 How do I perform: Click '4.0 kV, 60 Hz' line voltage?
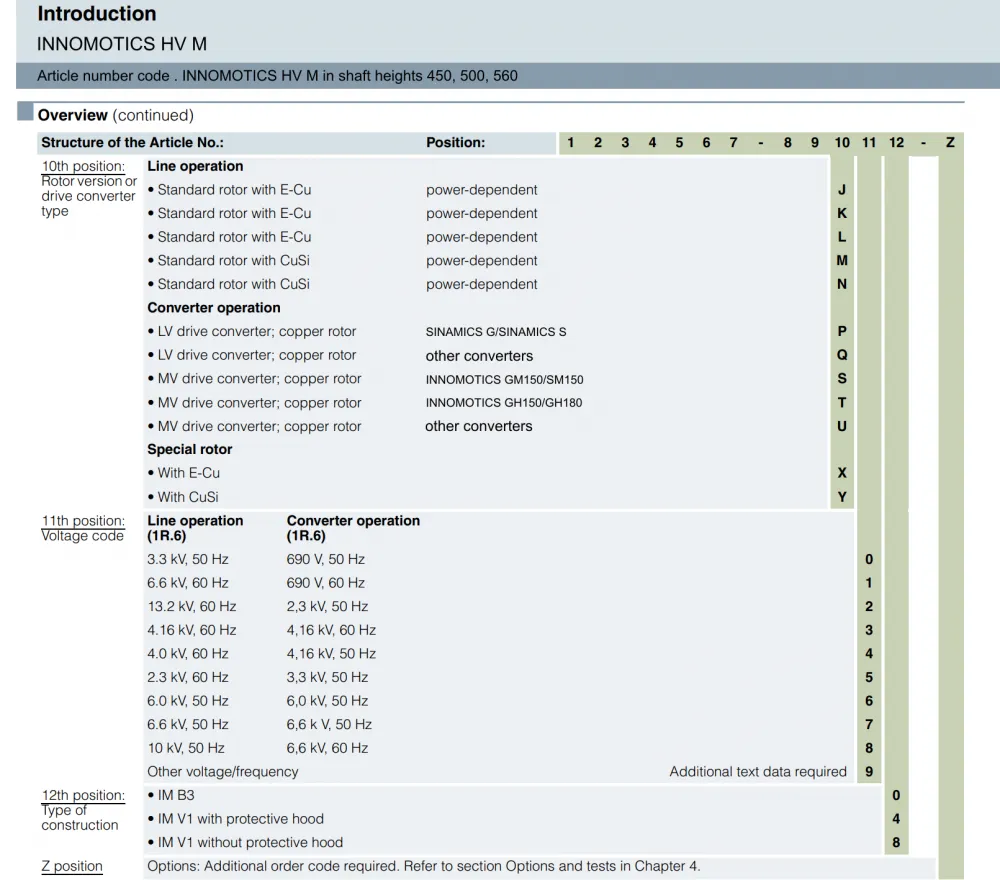(x=188, y=654)
